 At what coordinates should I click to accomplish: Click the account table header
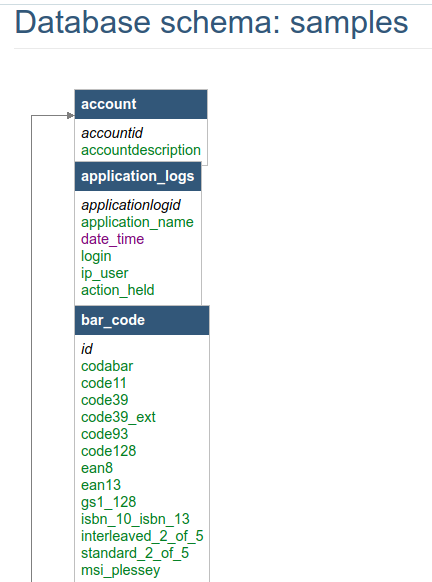click(x=141, y=104)
